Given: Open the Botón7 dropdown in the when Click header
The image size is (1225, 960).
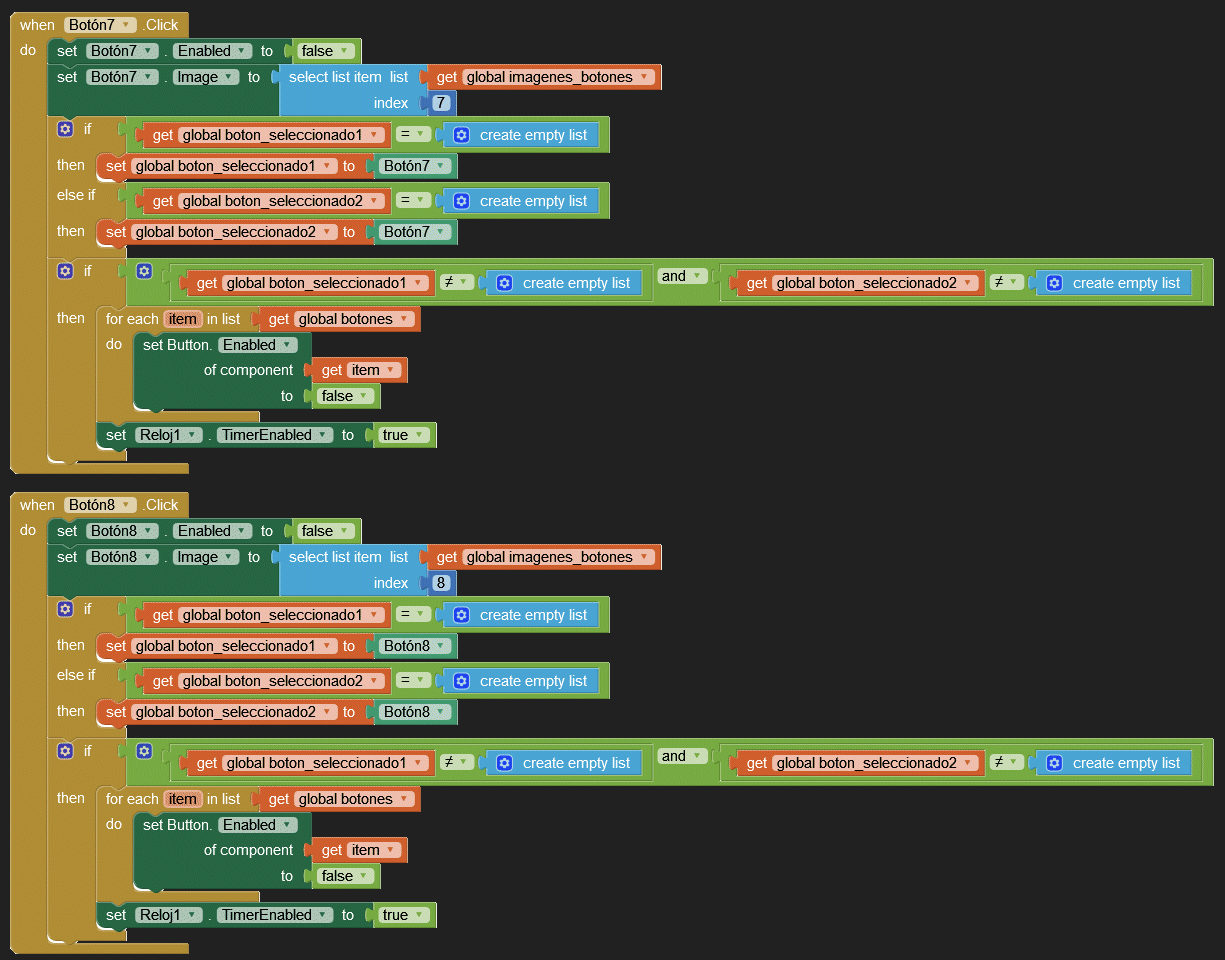Looking at the screenshot, I should [x=100, y=25].
